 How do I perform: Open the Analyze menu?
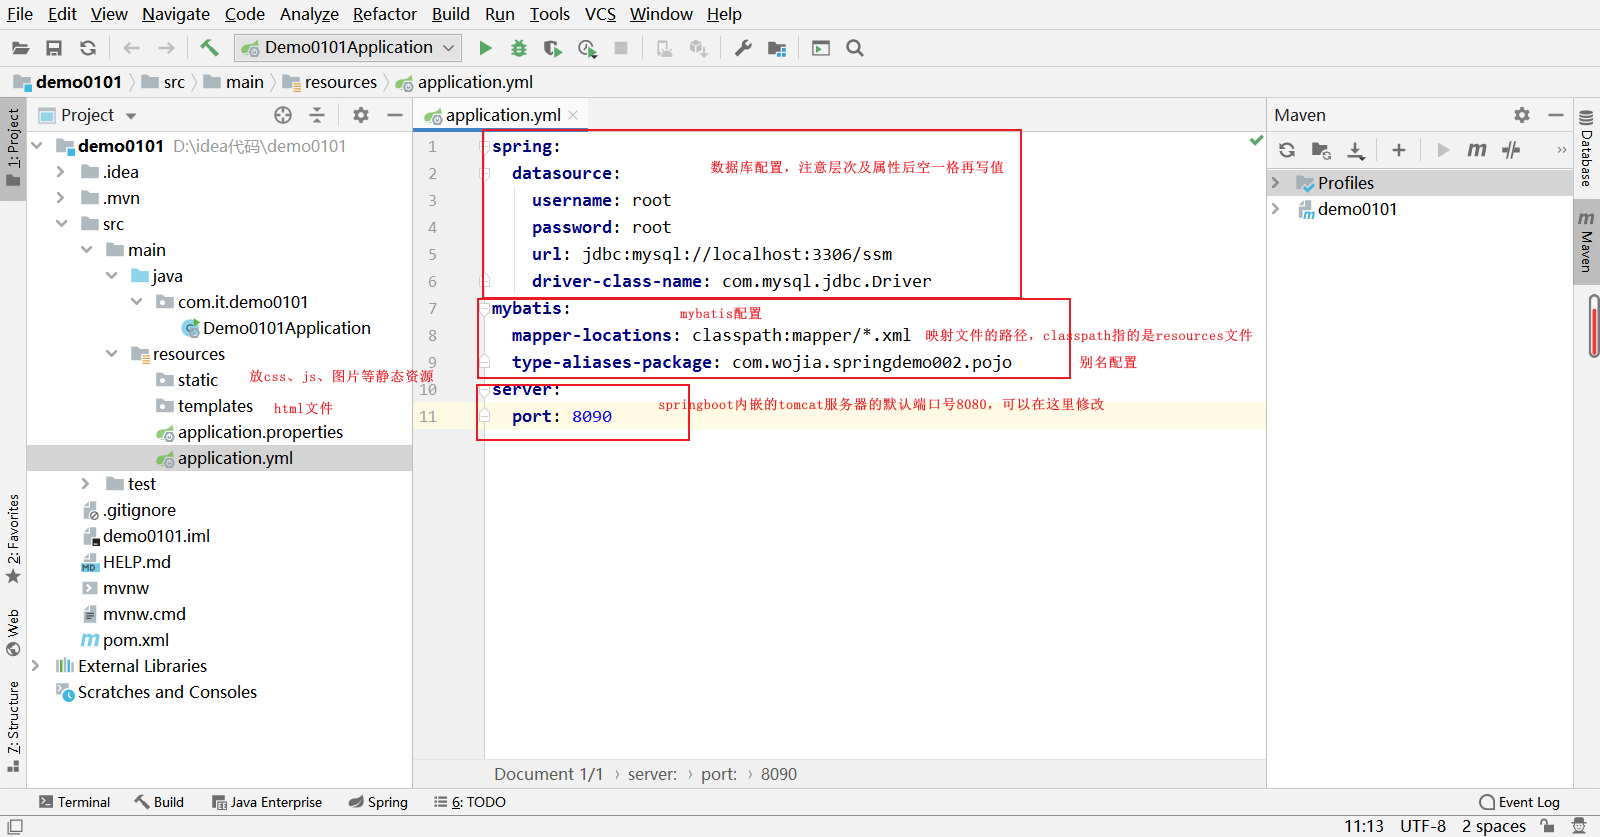309,14
